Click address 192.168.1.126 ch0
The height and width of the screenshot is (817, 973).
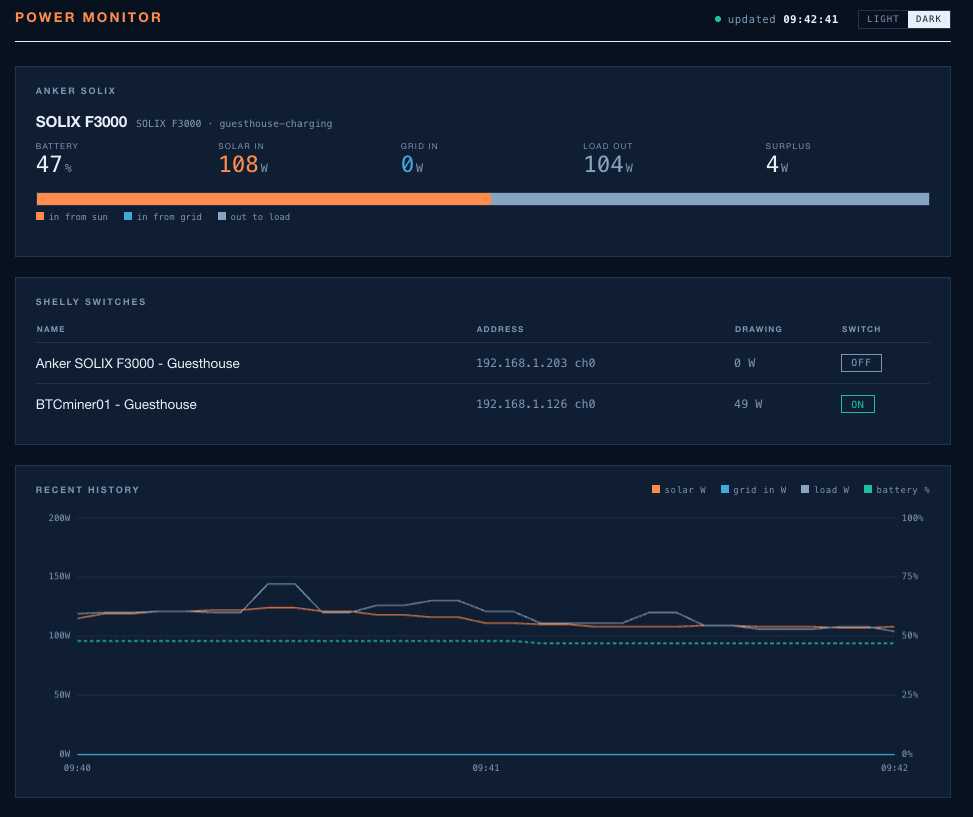(536, 404)
